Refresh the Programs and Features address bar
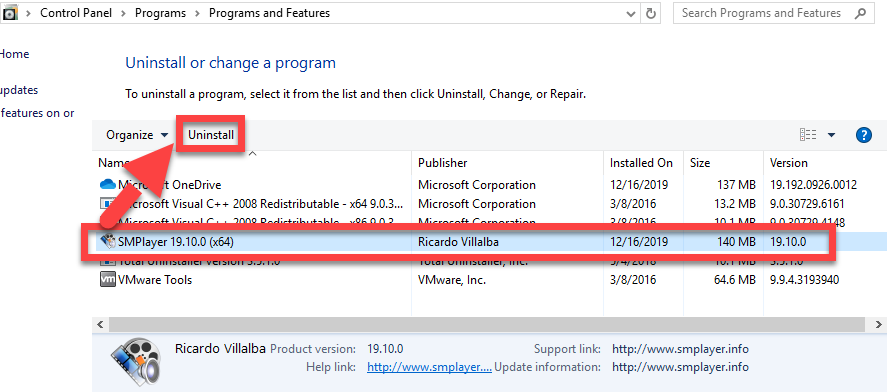887x392 pixels. (x=651, y=13)
